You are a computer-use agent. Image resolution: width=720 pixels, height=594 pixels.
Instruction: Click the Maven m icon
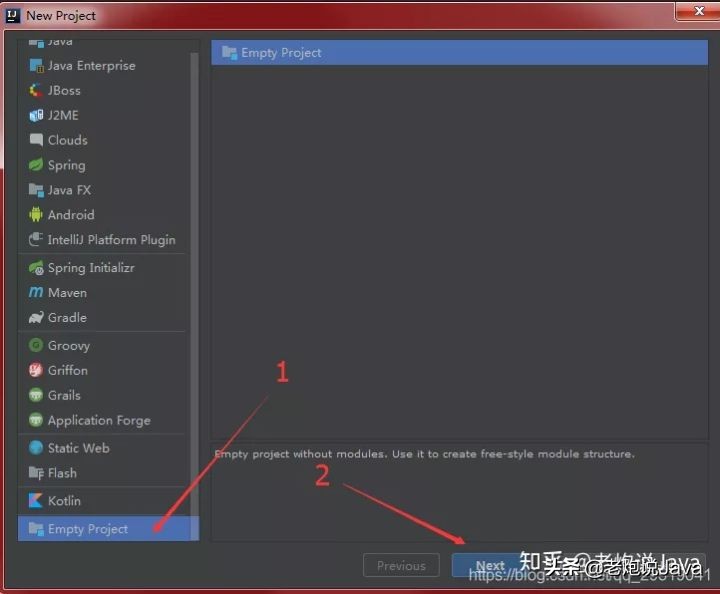[36, 292]
